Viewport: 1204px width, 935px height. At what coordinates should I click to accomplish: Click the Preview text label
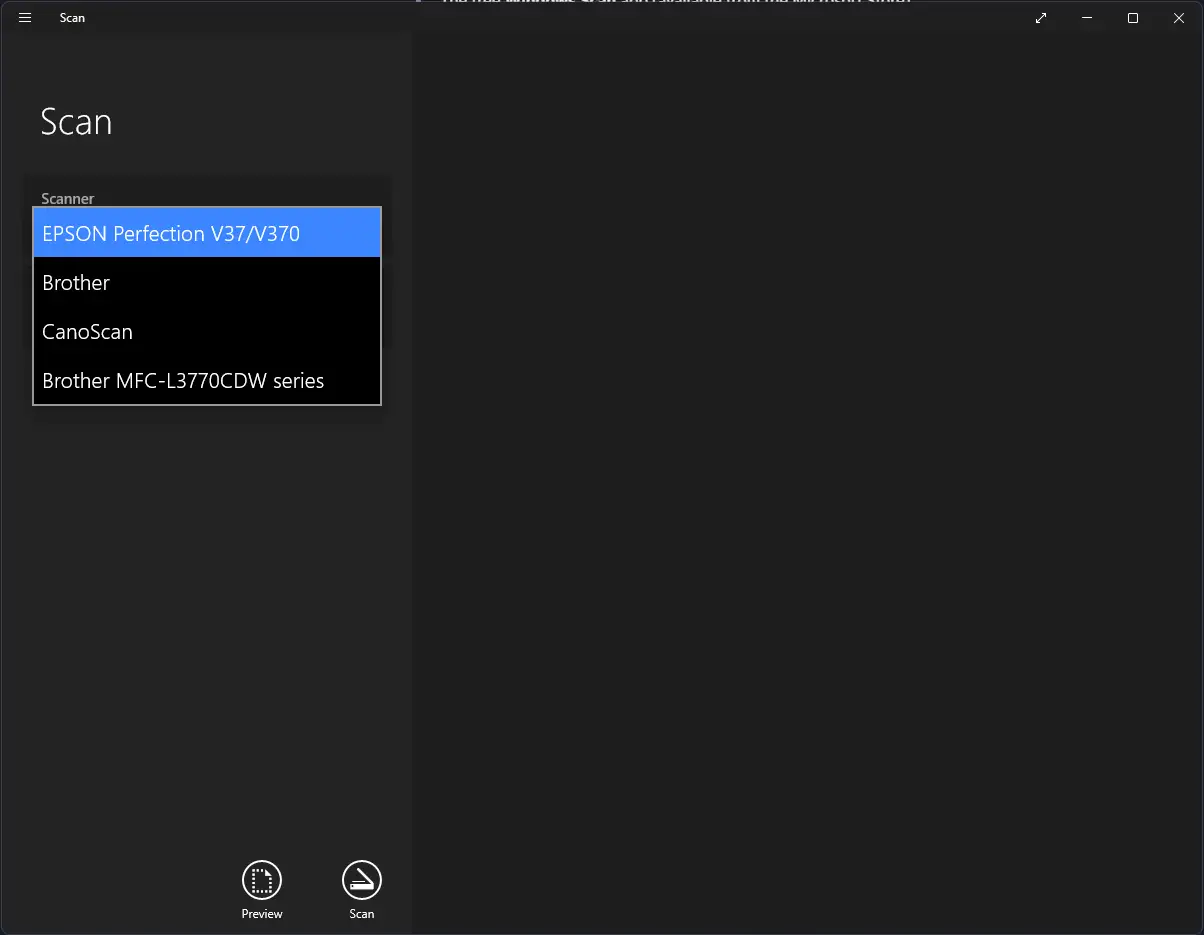click(x=262, y=914)
